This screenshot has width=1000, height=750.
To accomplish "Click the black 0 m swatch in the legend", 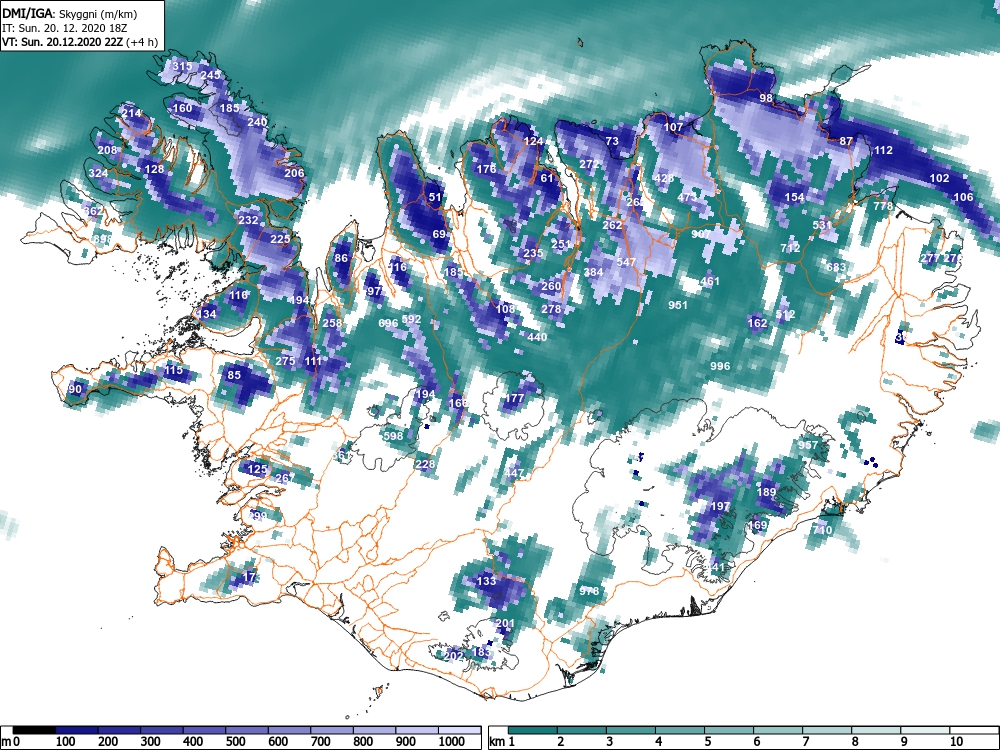I will point(34,730).
